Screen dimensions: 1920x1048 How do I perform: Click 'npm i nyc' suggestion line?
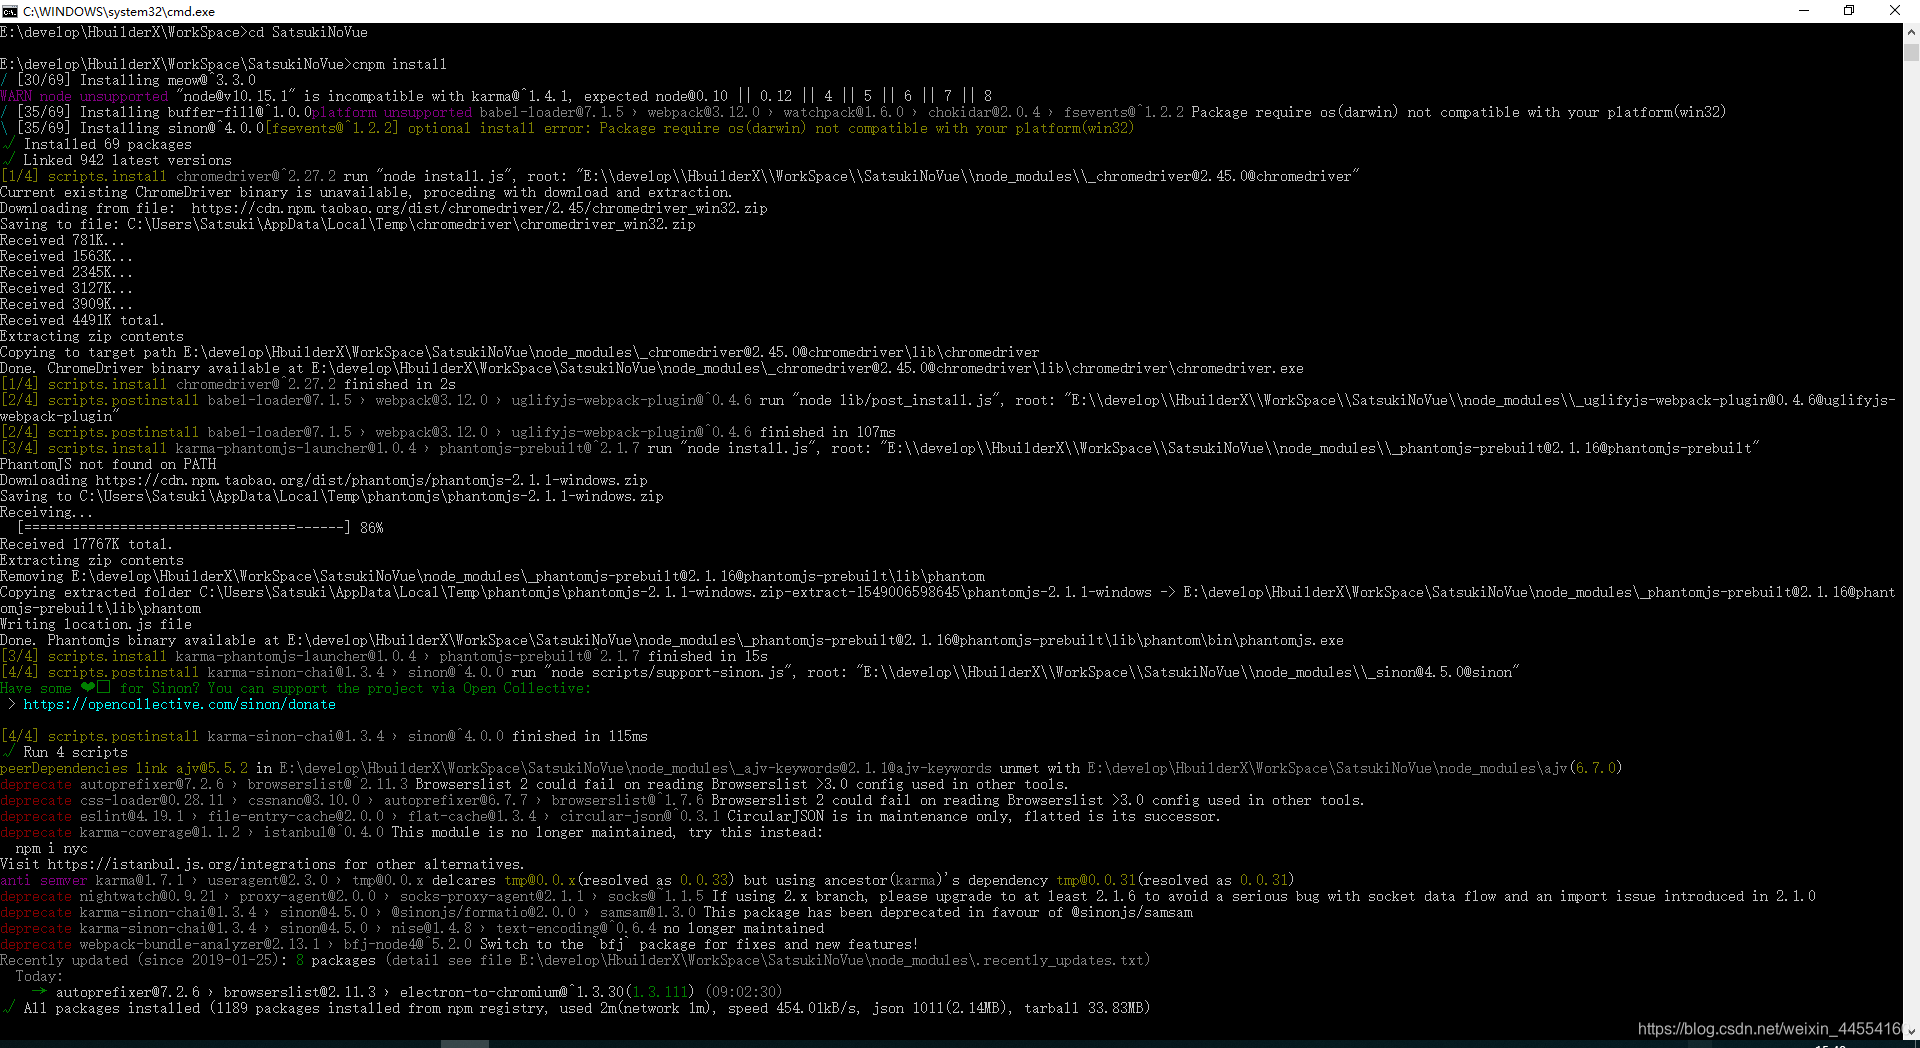pos(51,848)
